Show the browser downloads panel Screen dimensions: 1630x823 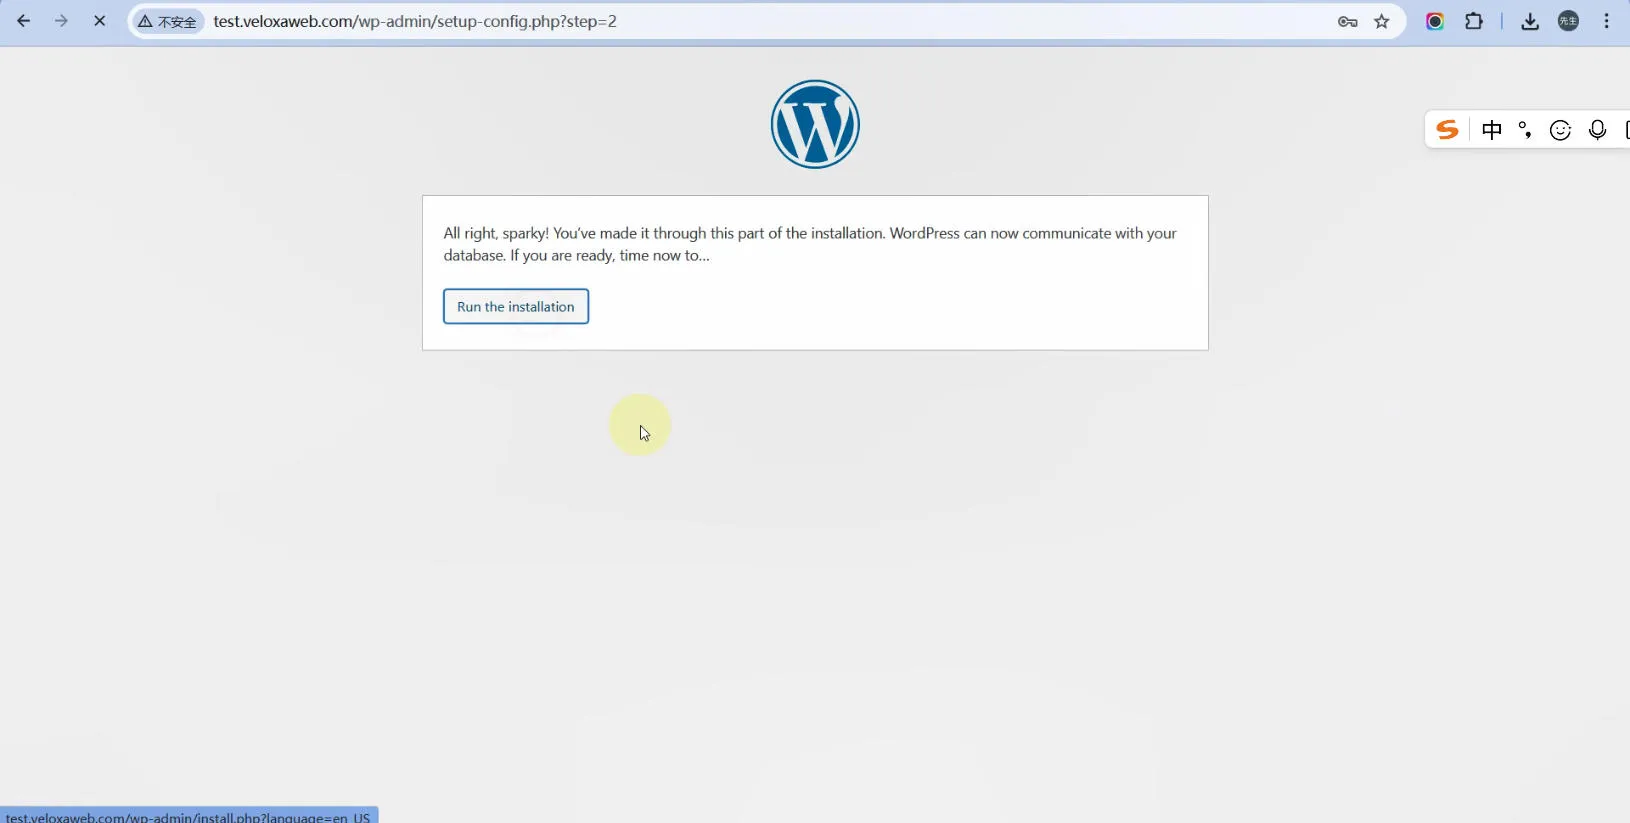tap(1530, 22)
